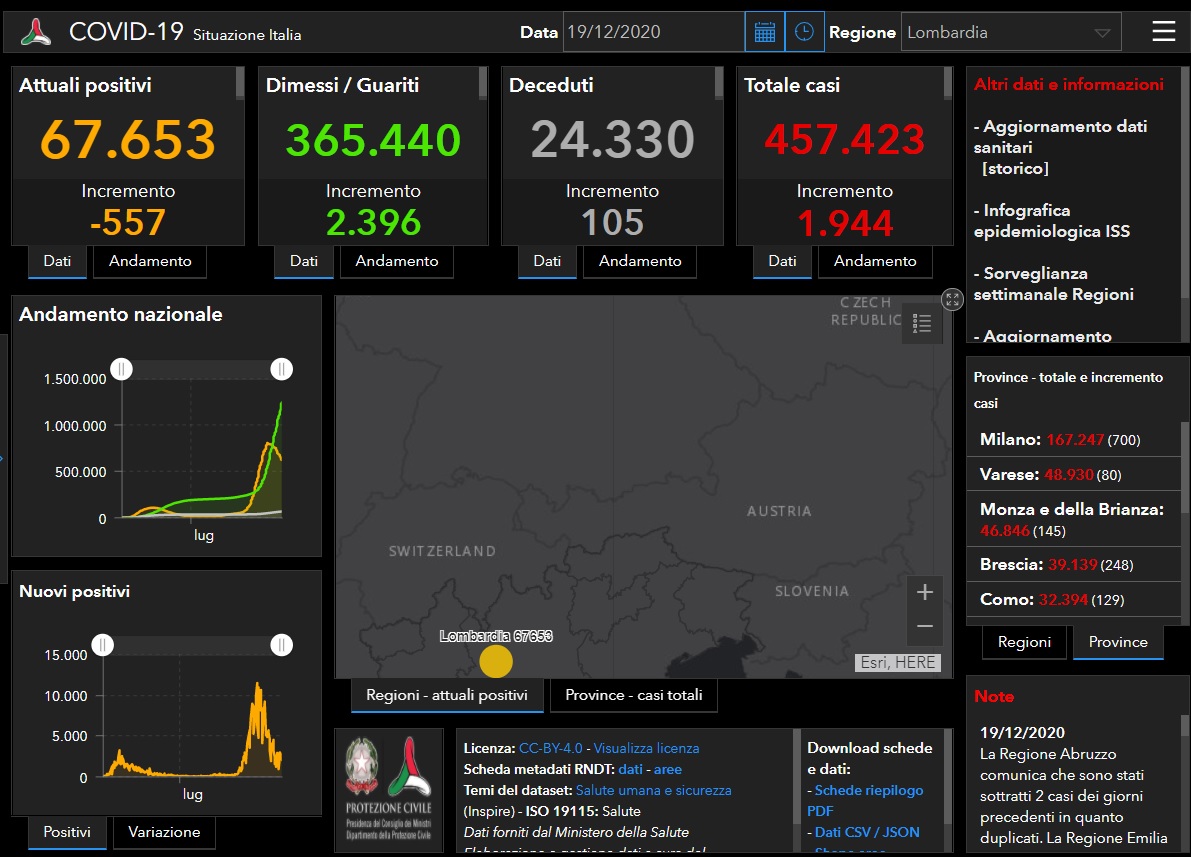The height and width of the screenshot is (857, 1191).
Task: Open Infografica epidemiologica ISS link
Action: tap(1052, 221)
